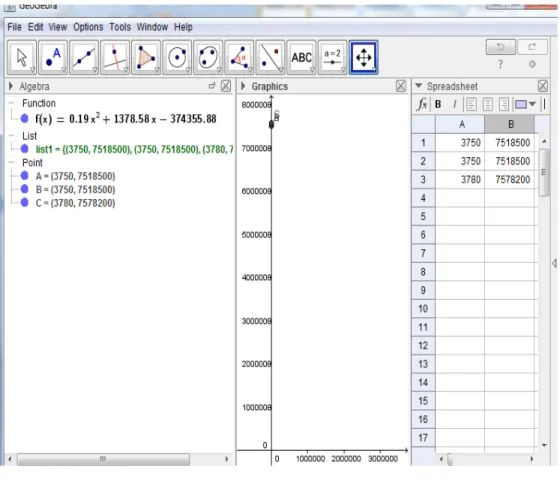This screenshot has width=560, height=489.
Task: Click spreadsheet cell B3 value 7578200
Action: pos(511,179)
